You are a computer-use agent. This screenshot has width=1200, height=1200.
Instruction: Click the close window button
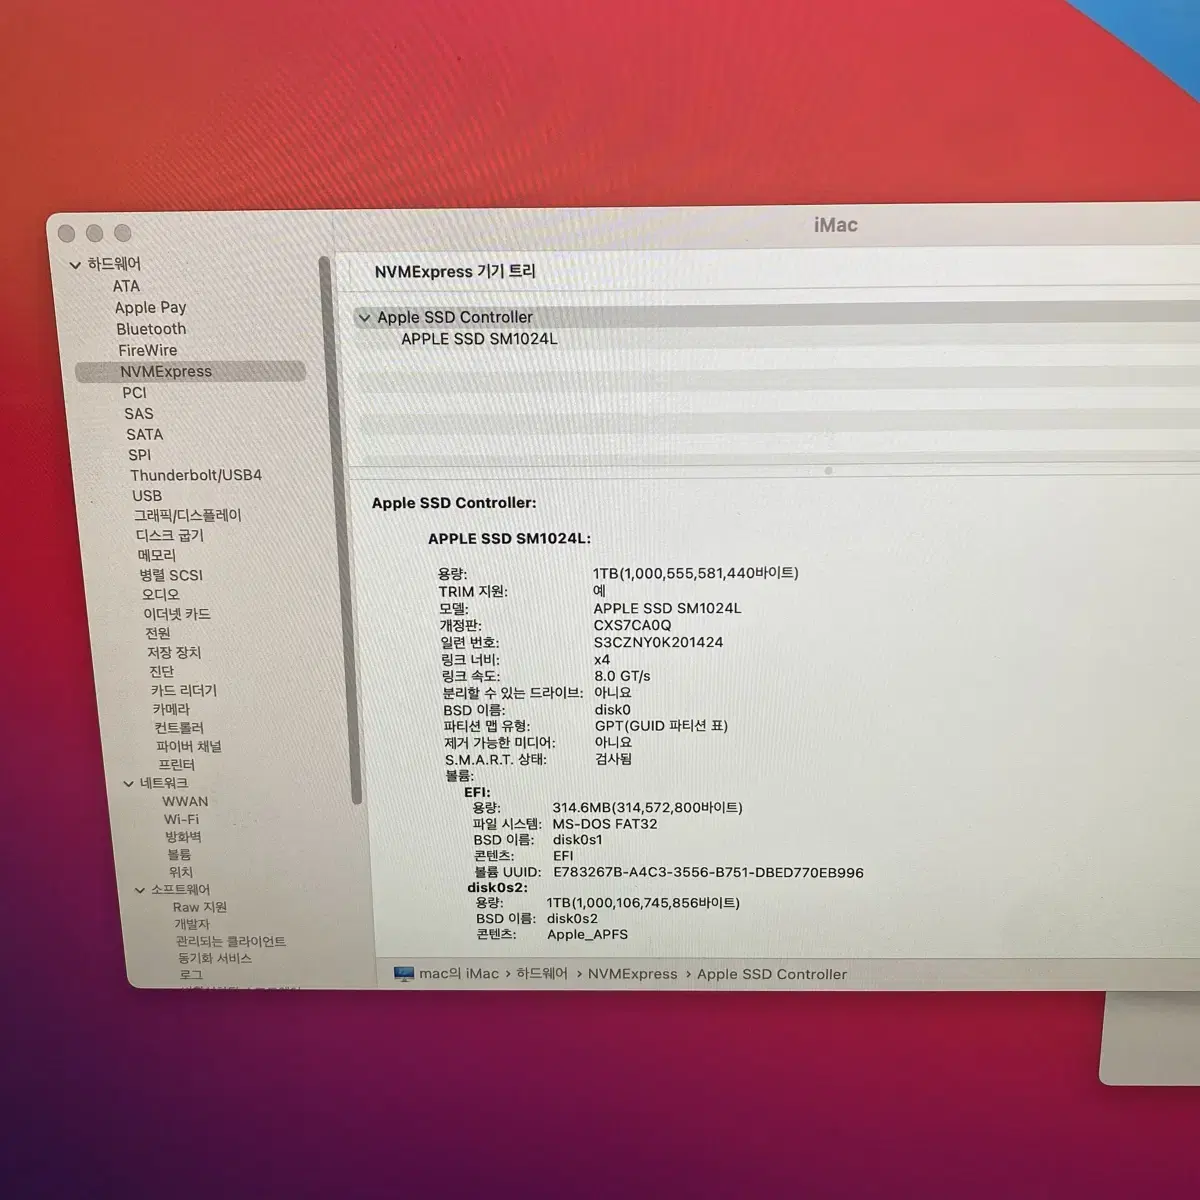[x=67, y=234]
